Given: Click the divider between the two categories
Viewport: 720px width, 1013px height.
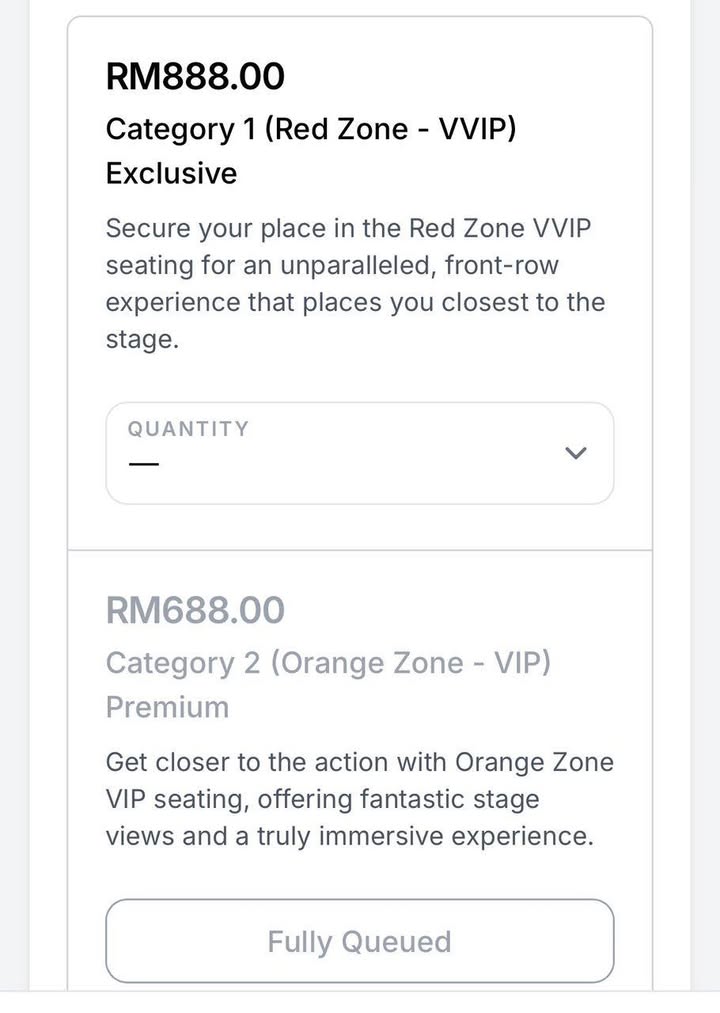Looking at the screenshot, I should pyautogui.click(x=359, y=550).
